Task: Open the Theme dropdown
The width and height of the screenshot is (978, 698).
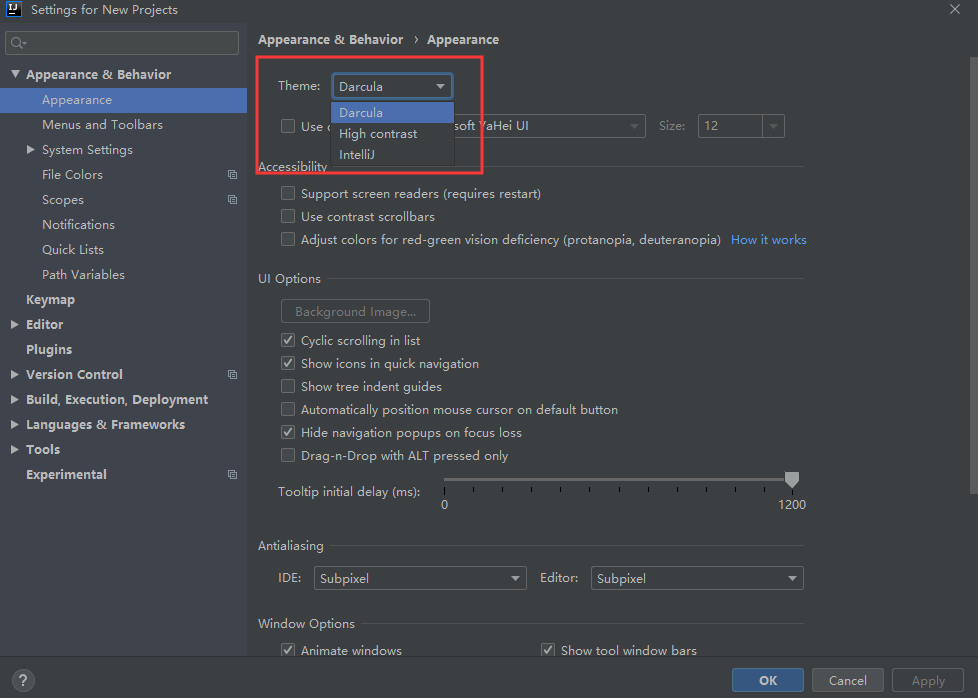Action: (392, 86)
